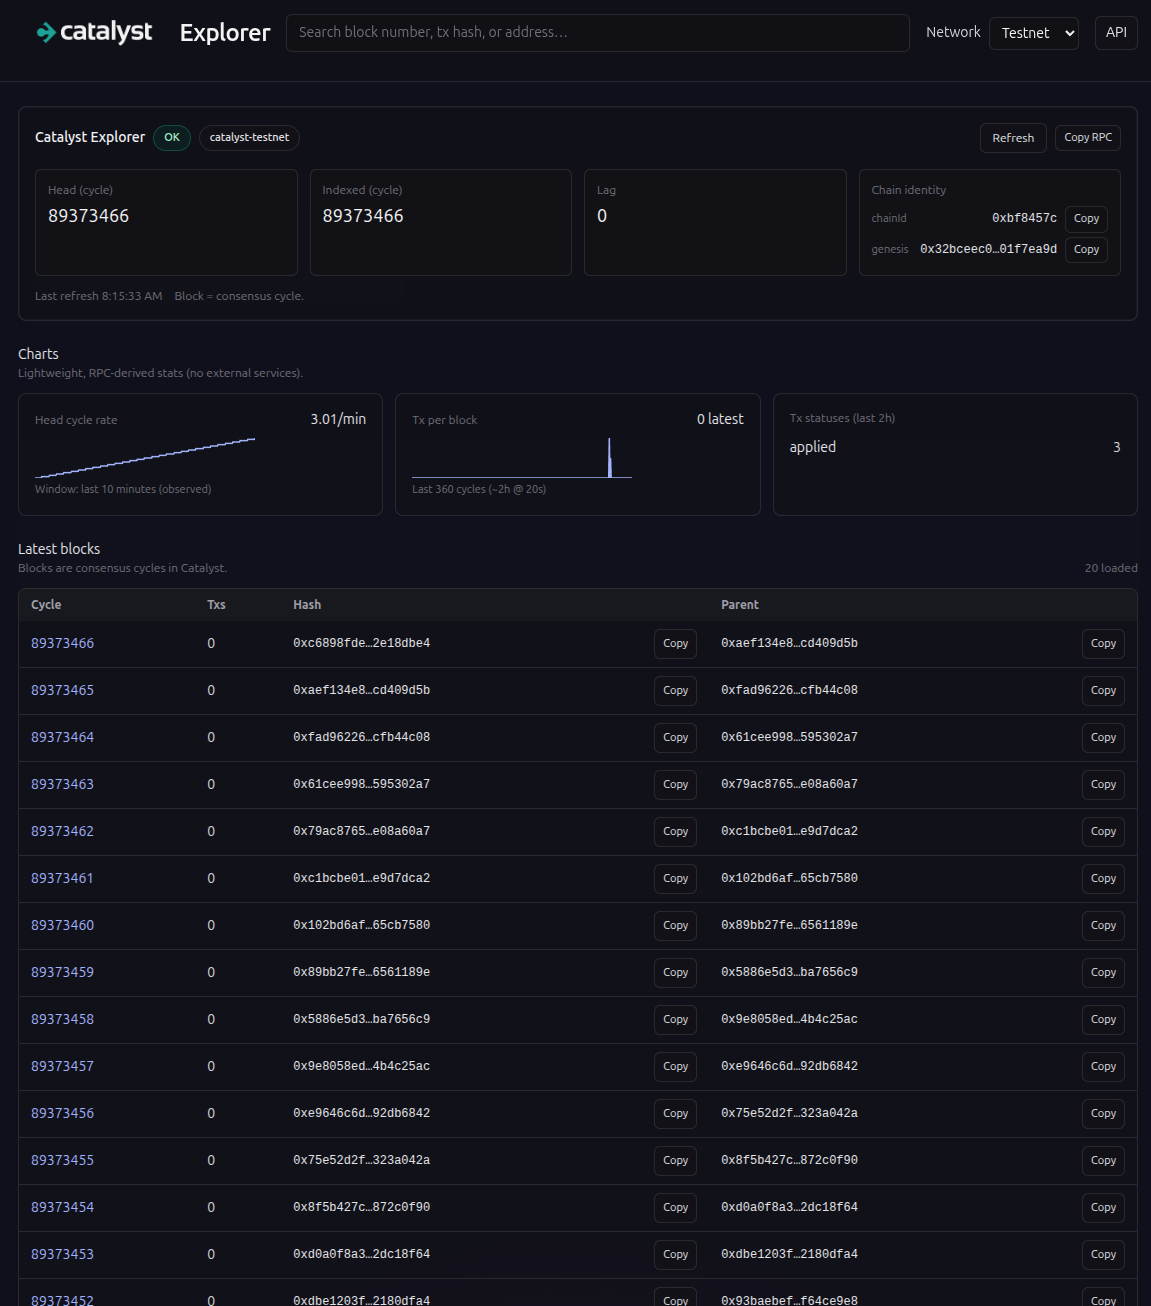Copy the chainId value 0xbf8457c
The width and height of the screenshot is (1151, 1306).
[x=1086, y=218]
